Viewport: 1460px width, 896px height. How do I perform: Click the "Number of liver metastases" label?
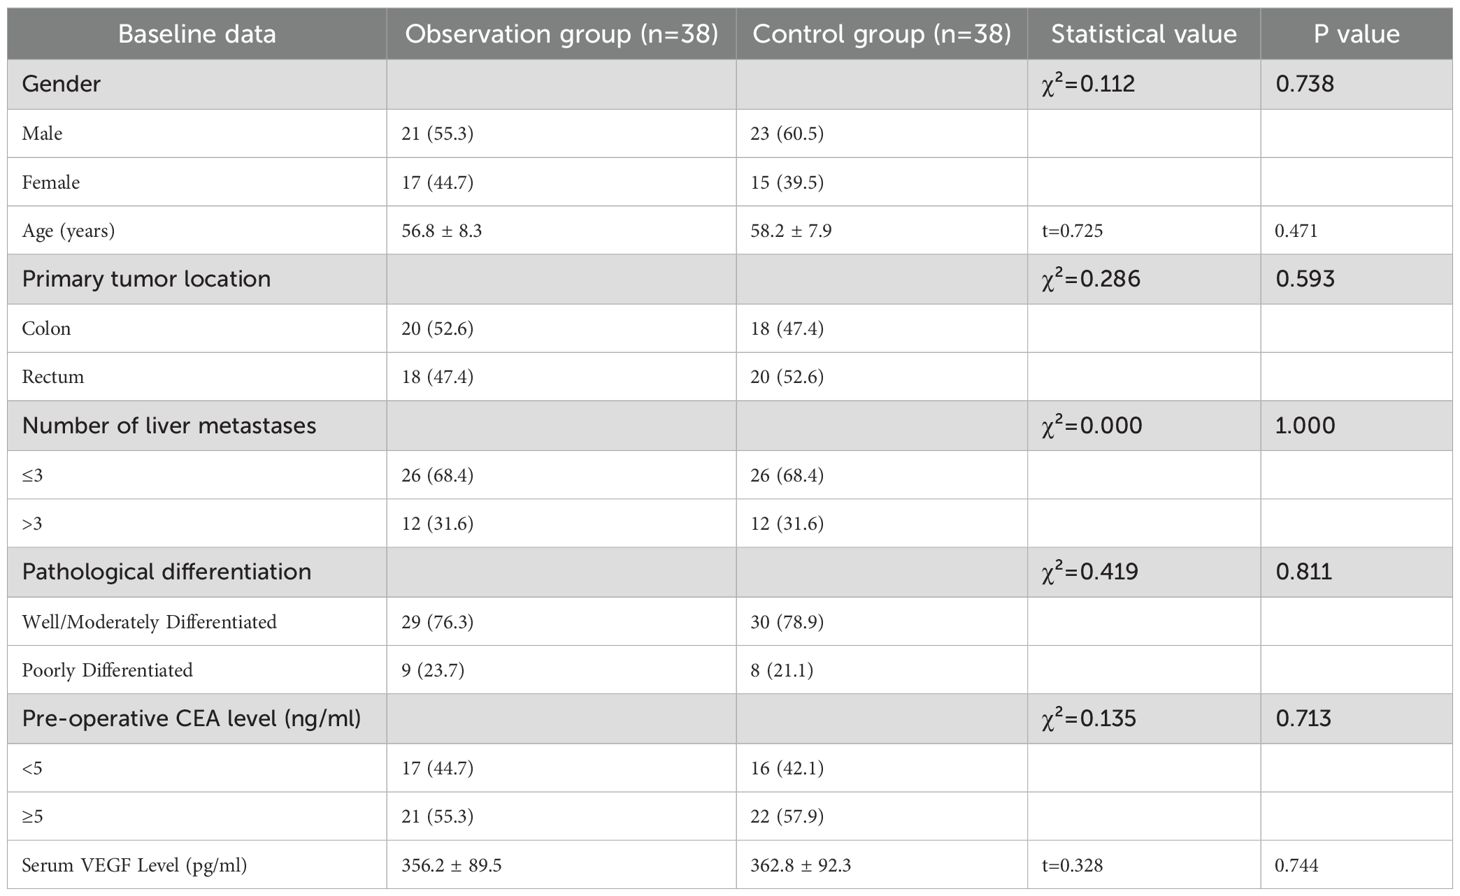(169, 426)
